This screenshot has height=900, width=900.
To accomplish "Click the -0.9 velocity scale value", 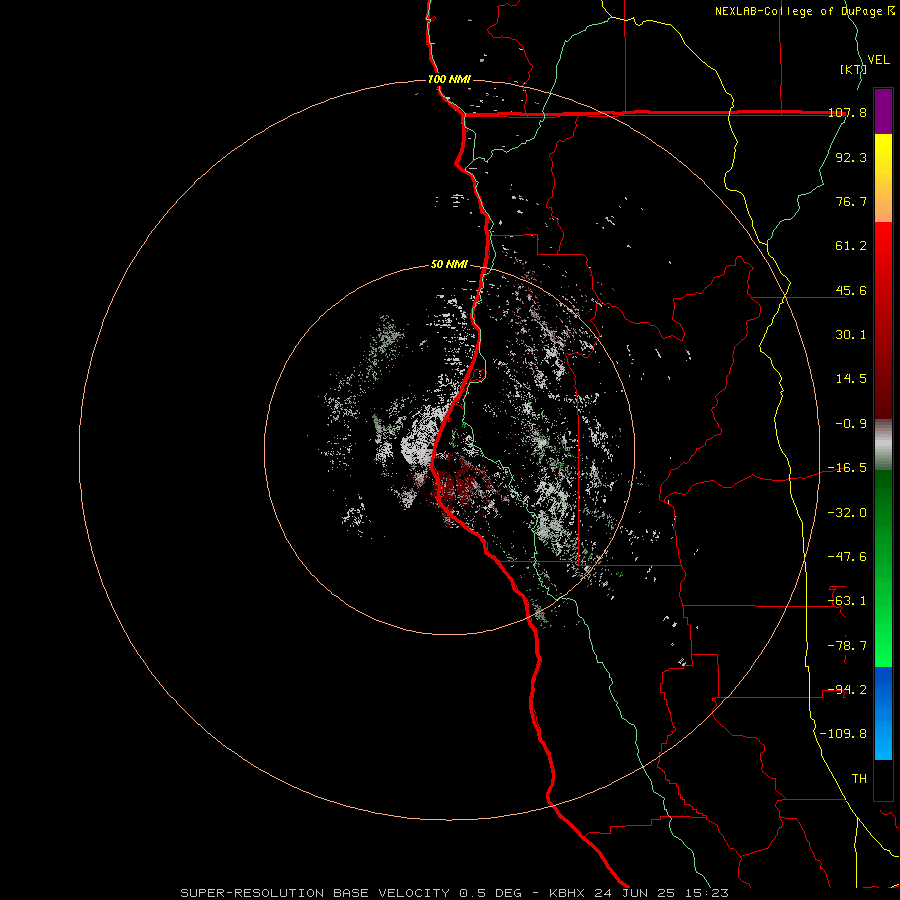I will click(x=851, y=424).
